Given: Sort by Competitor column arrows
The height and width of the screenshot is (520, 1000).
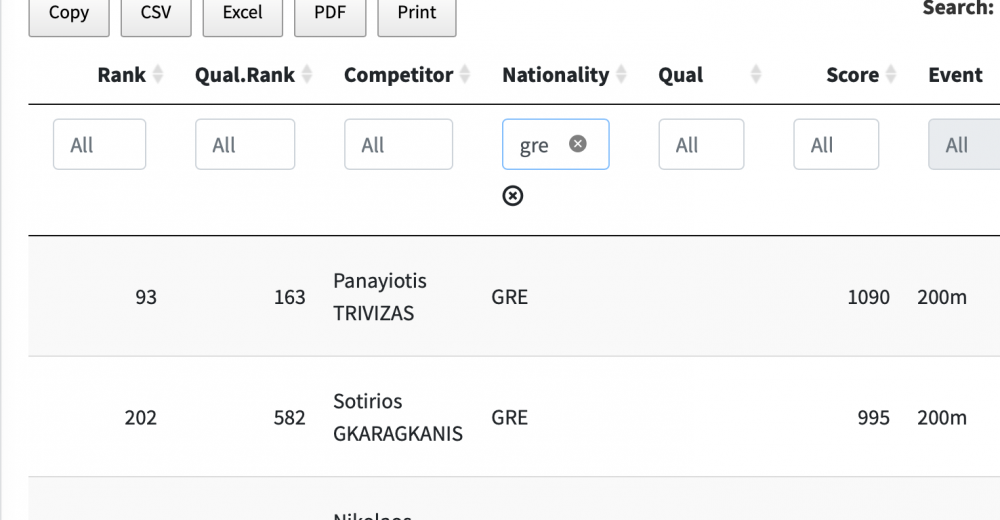Looking at the screenshot, I should click(x=465, y=75).
